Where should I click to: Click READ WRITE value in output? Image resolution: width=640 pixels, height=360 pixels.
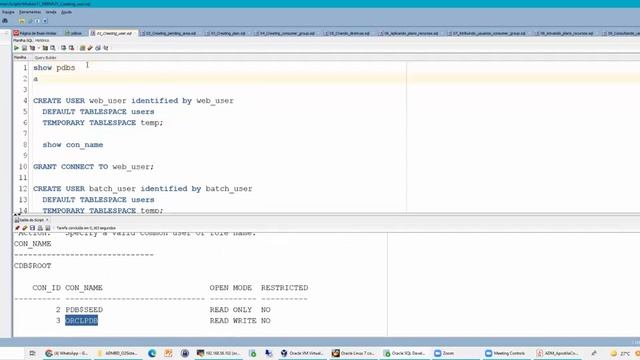pyautogui.click(x=233, y=321)
